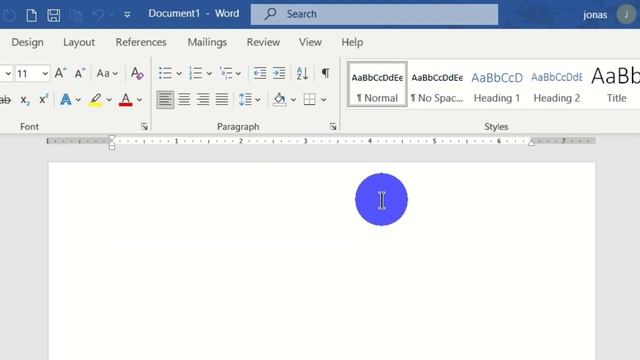Start a numbered list
640x360 pixels.
[196, 73]
